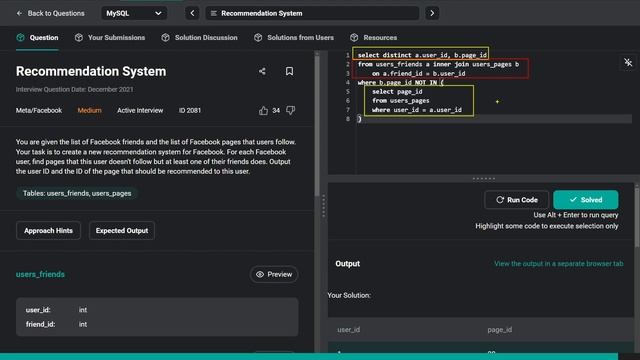Click the back arrow icon
Viewport: 640px width, 360px height.
[19, 13]
